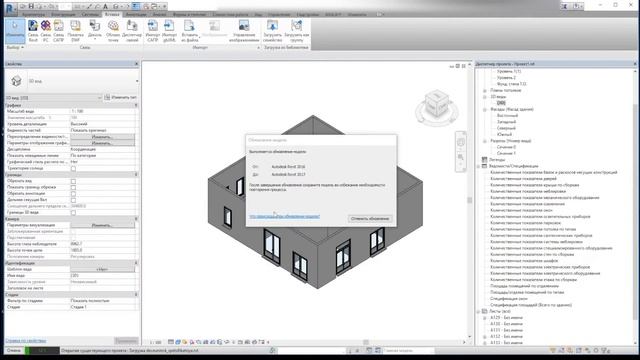This screenshot has height=360, width=640.
Task: Switch to the Аннотации ribbon tab
Action: pyautogui.click(x=136, y=14)
